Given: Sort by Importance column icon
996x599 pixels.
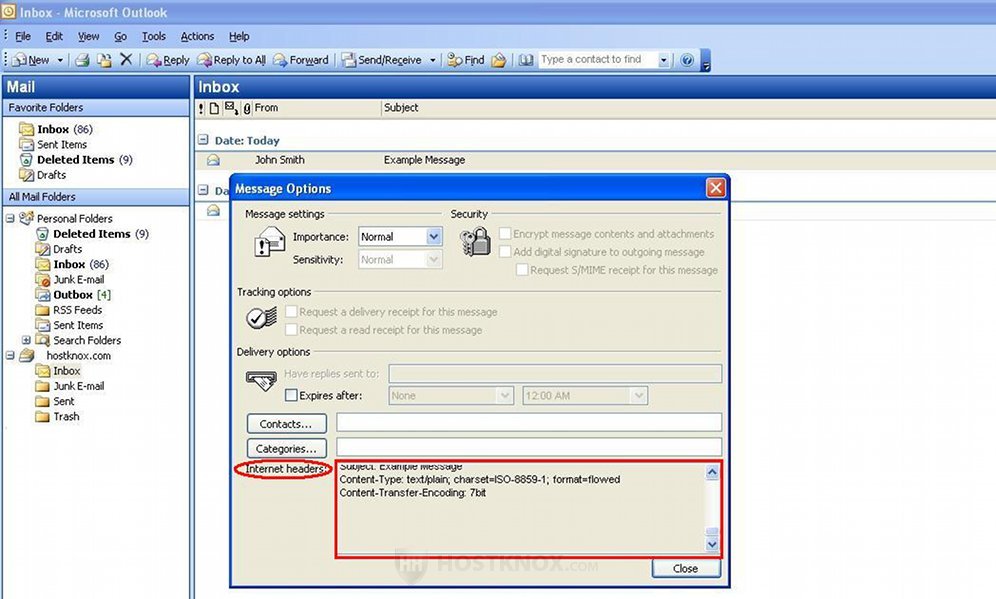Looking at the screenshot, I should pyautogui.click(x=201, y=108).
